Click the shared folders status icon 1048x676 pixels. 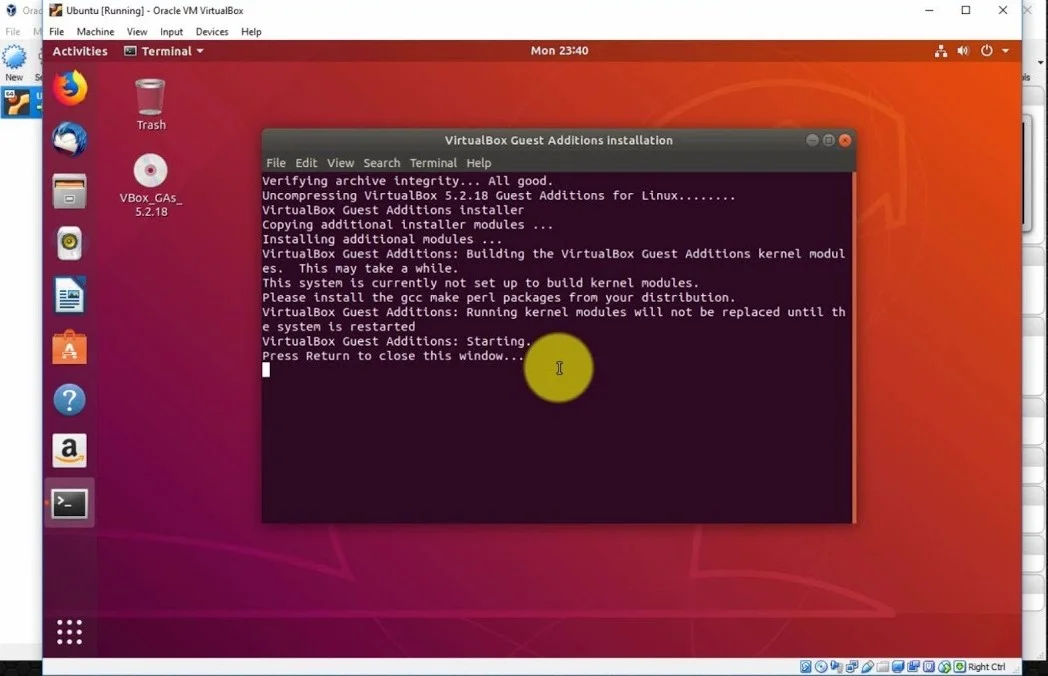point(882,667)
